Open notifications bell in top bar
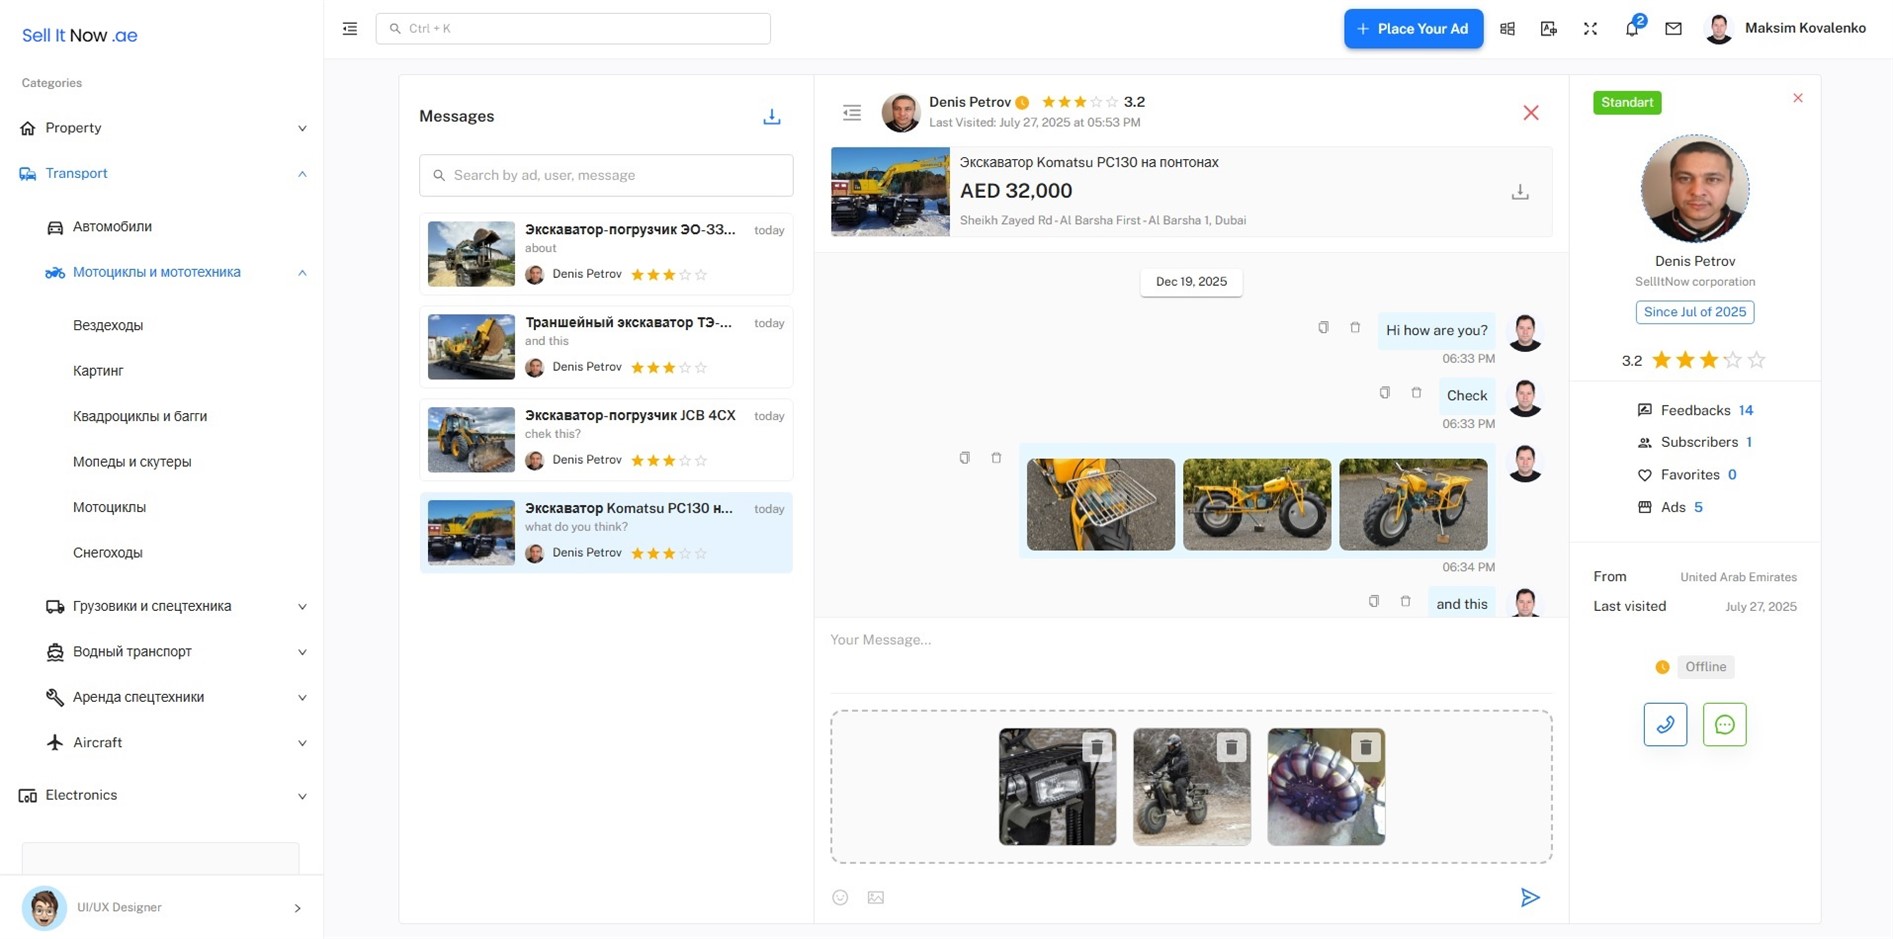This screenshot has width=1893, height=939. (x=1631, y=29)
